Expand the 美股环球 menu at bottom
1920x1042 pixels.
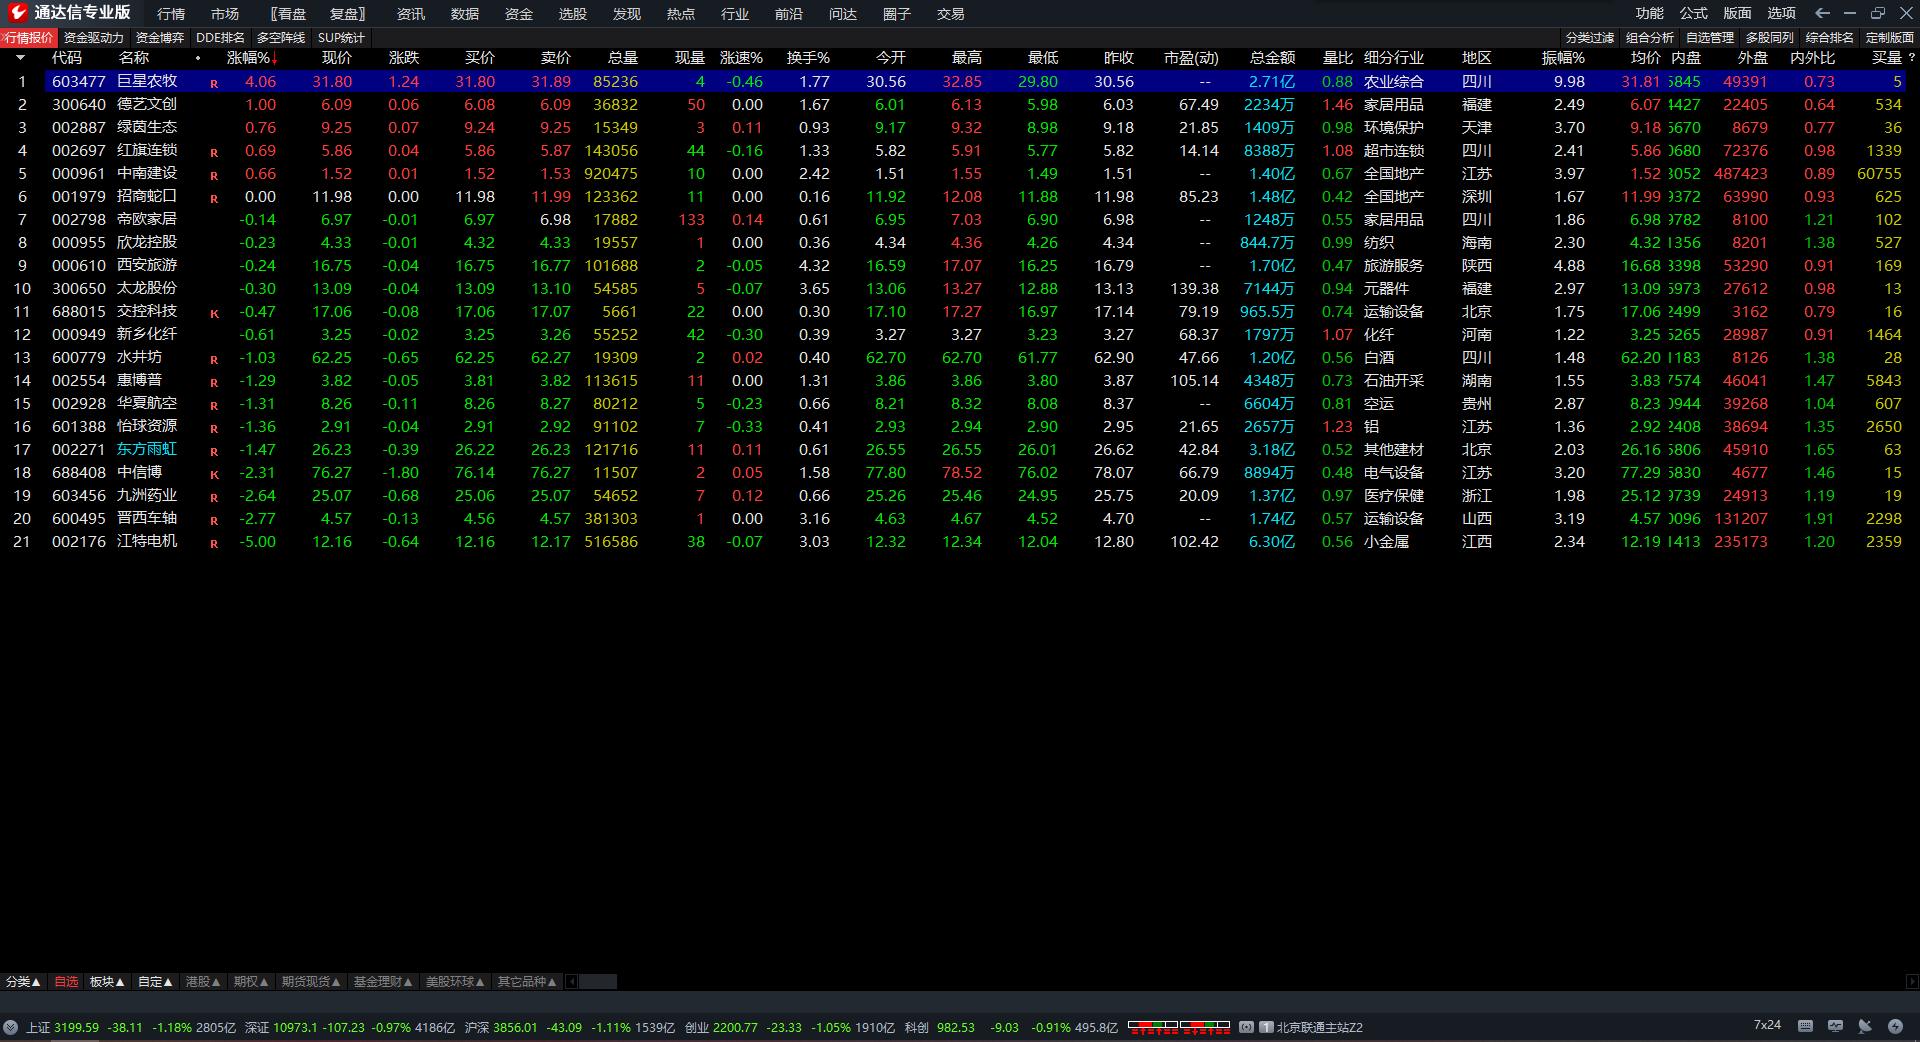(x=455, y=982)
